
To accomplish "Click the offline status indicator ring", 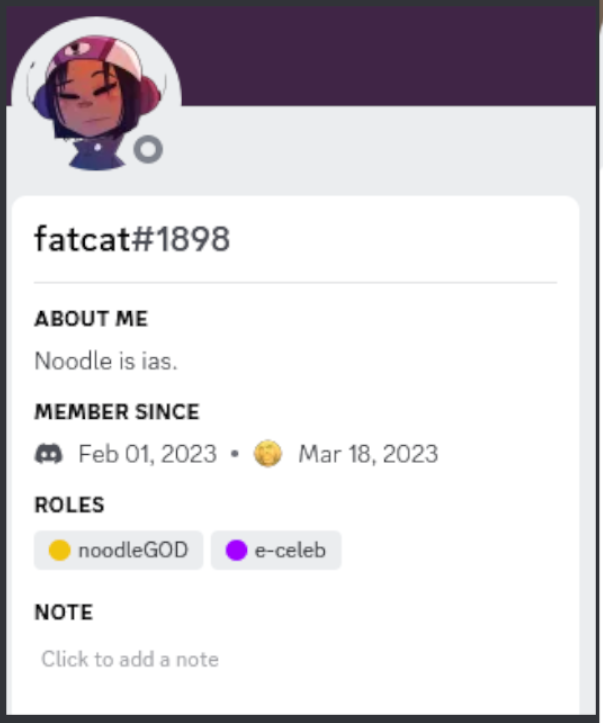I will pyautogui.click(x=148, y=150).
